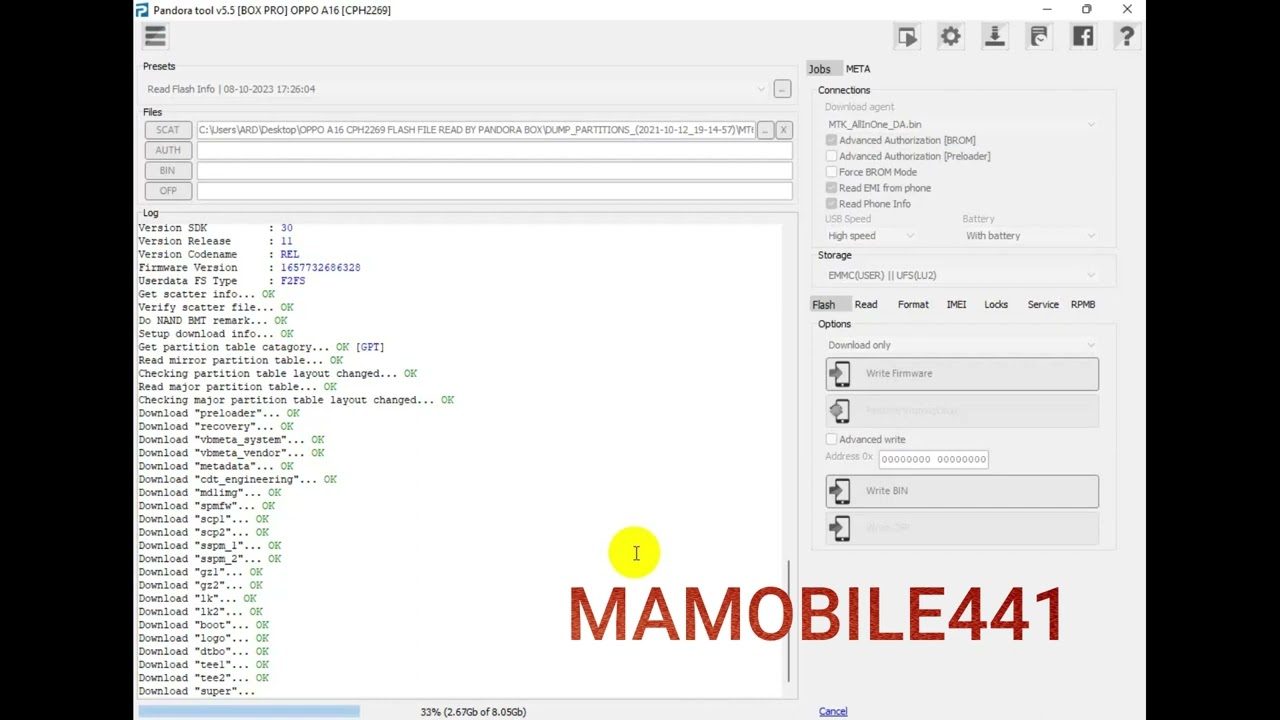1280x720 pixels.
Task: Open the Read tab
Action: click(866, 304)
